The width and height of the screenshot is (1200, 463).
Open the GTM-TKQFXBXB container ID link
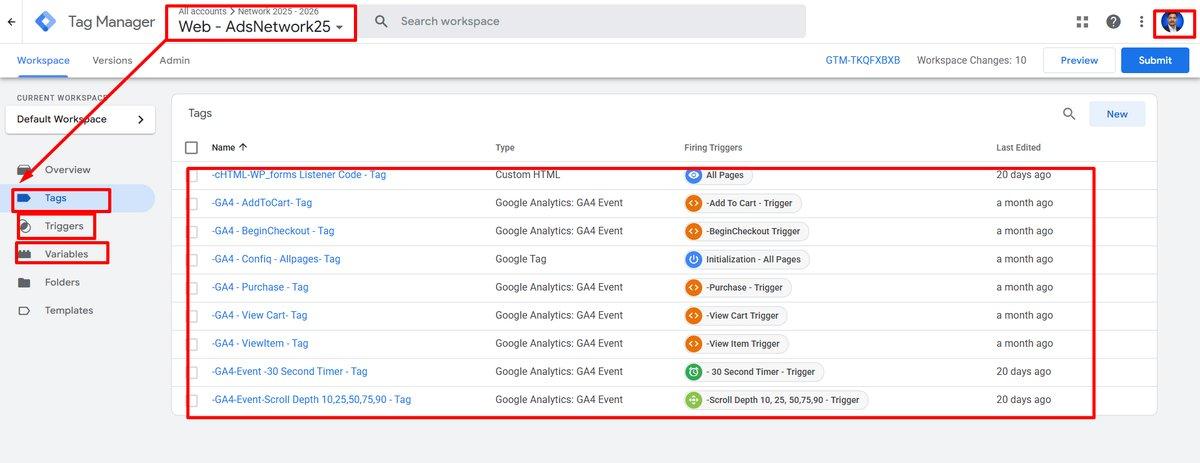click(x=862, y=60)
